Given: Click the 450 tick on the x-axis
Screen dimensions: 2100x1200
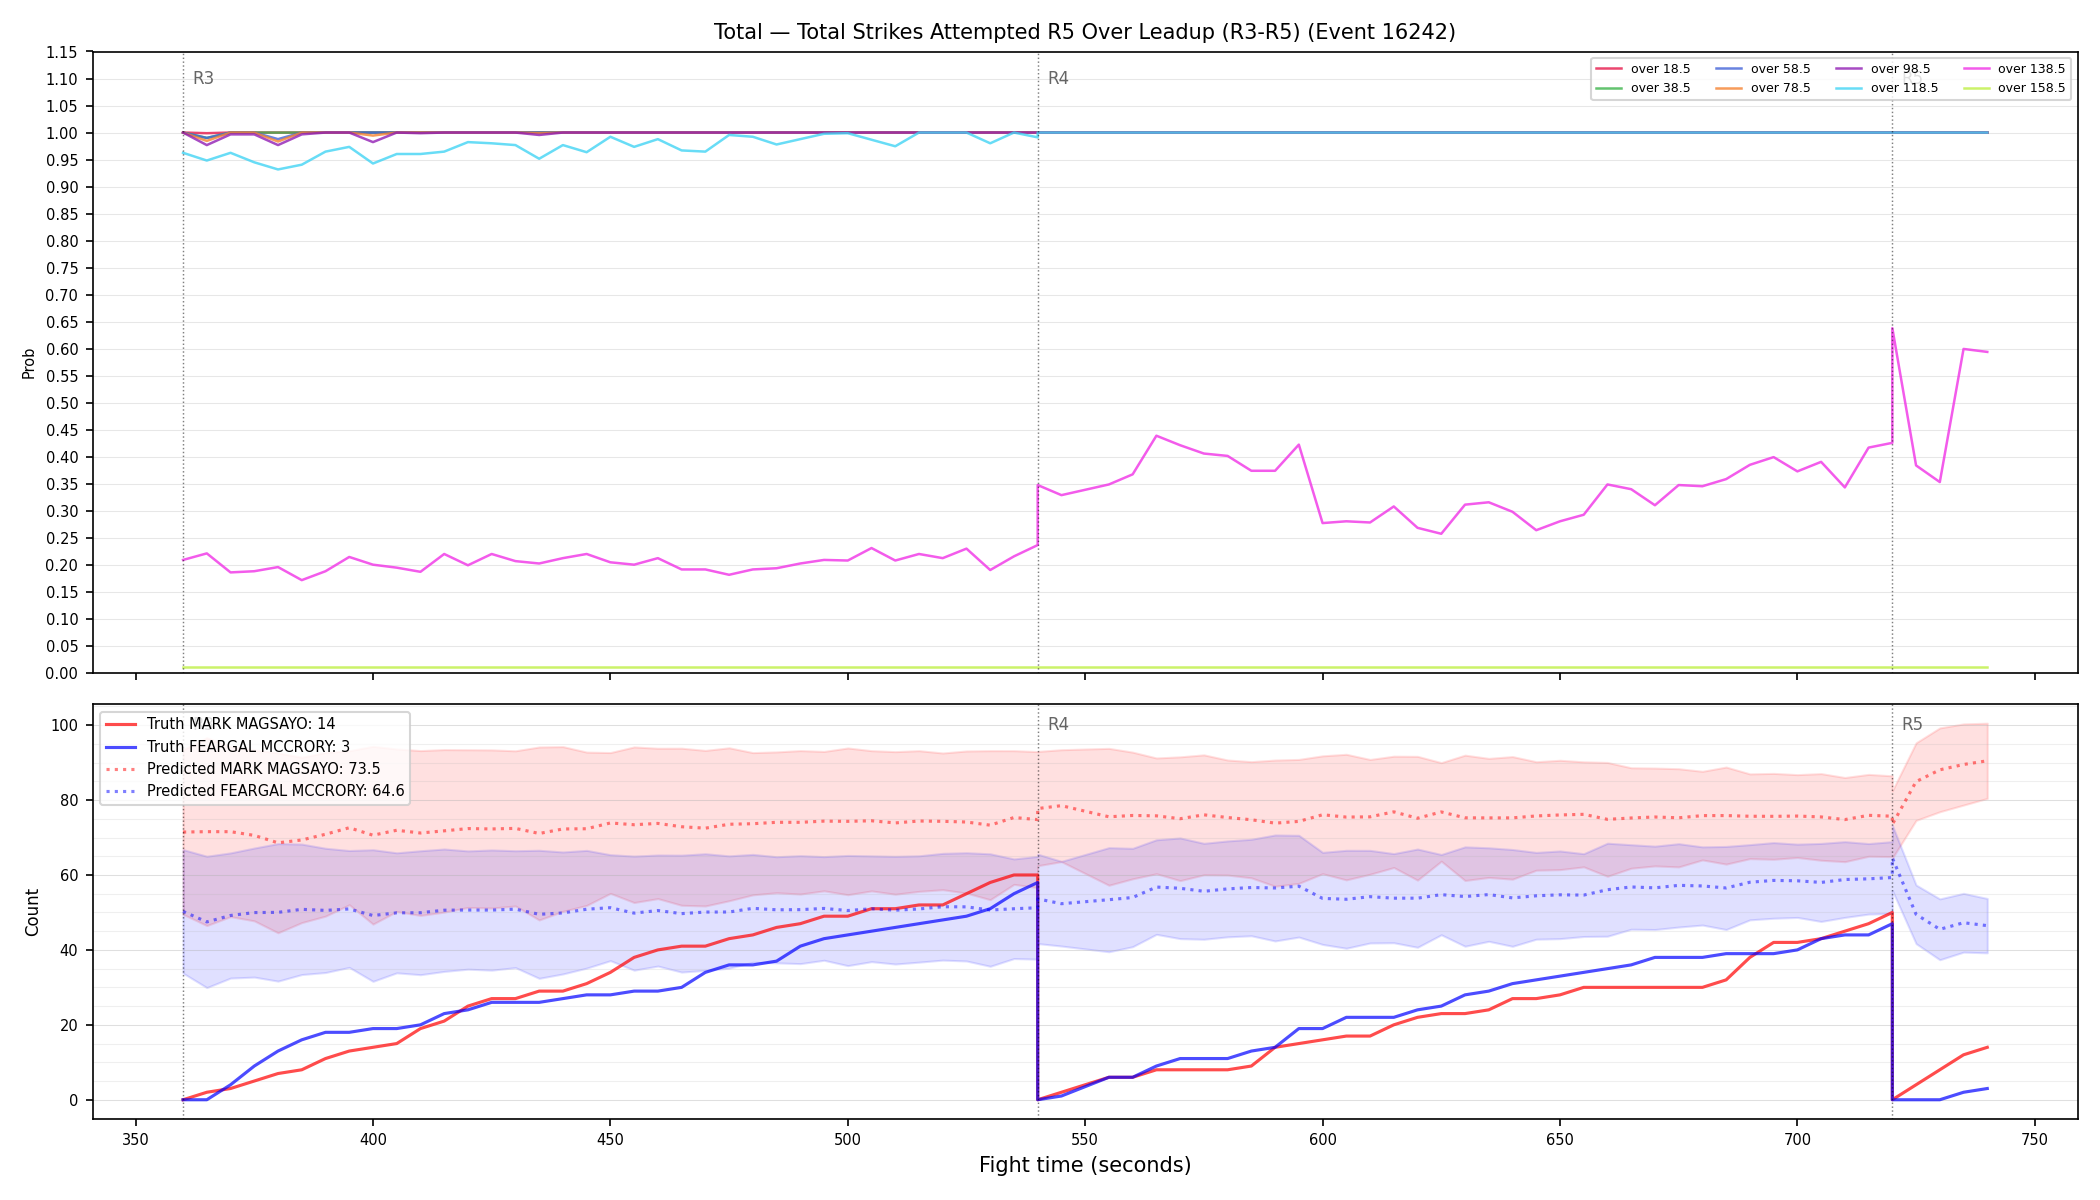Looking at the screenshot, I should click(610, 1139).
